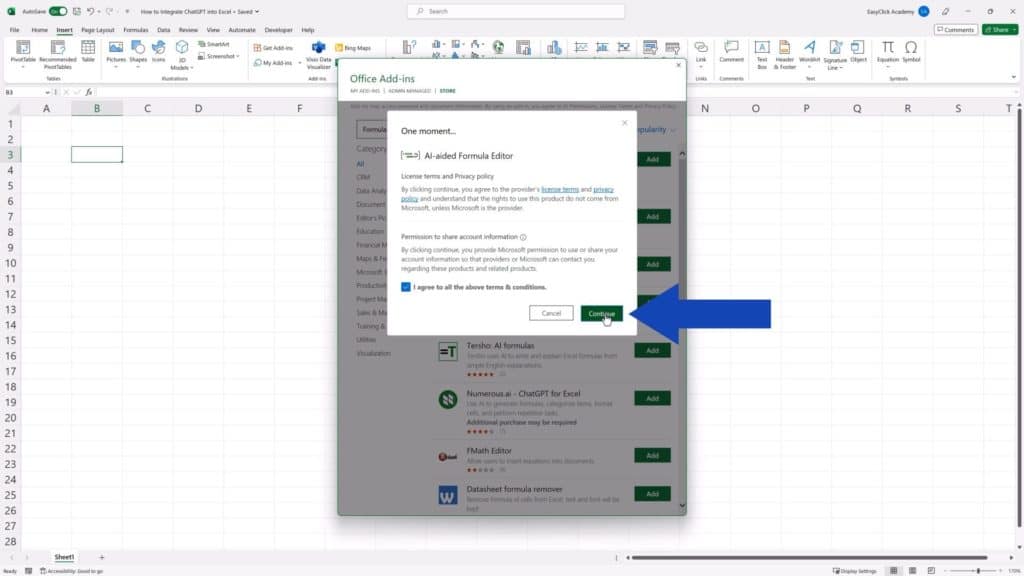Image resolution: width=1024 pixels, height=576 pixels.
Task: Toggle the AutoSave switch
Action: coord(58,11)
